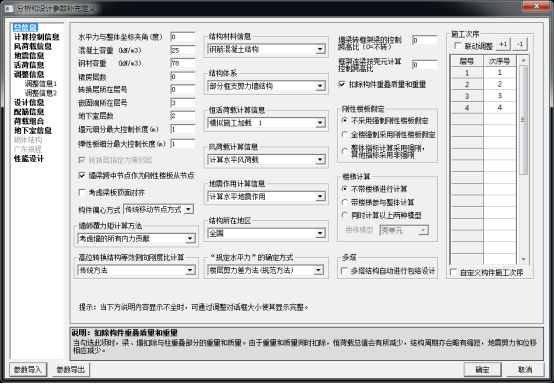Click the dialog title bar application icon
The width and height of the screenshot is (554, 384).
(8, 8)
